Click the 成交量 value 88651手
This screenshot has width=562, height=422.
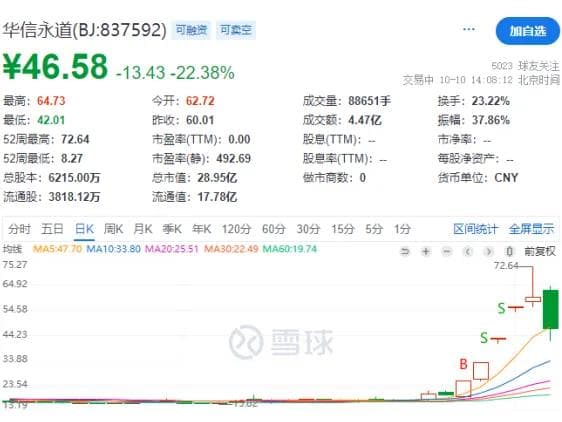(369, 101)
